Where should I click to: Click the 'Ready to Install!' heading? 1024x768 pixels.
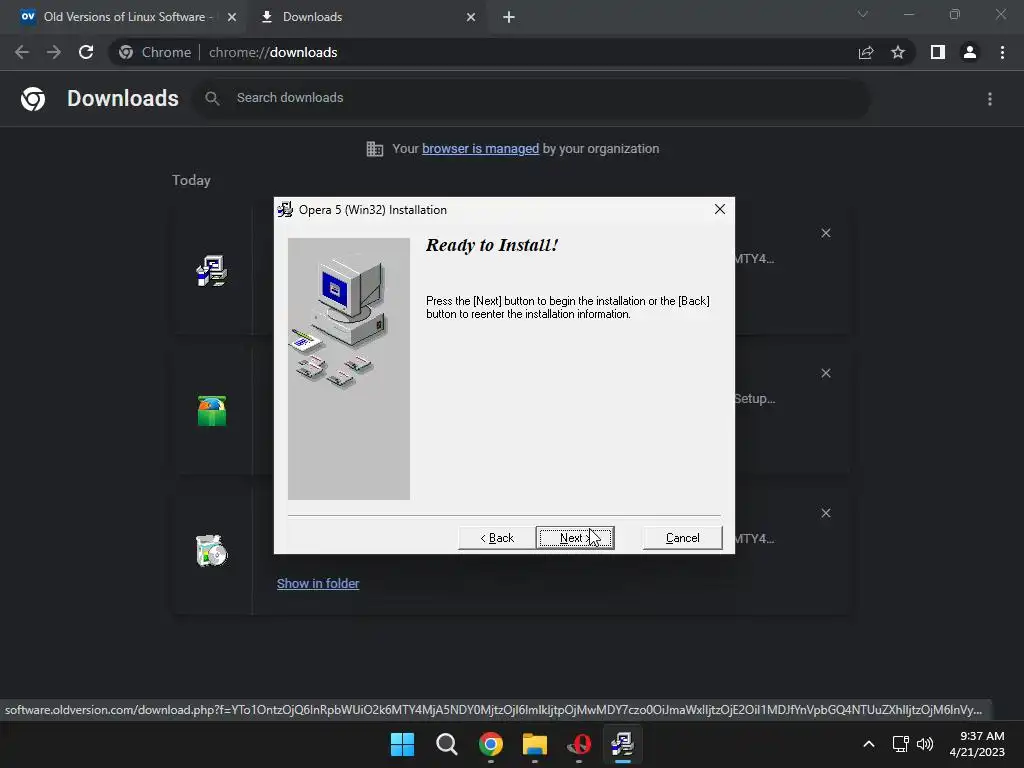492,246
